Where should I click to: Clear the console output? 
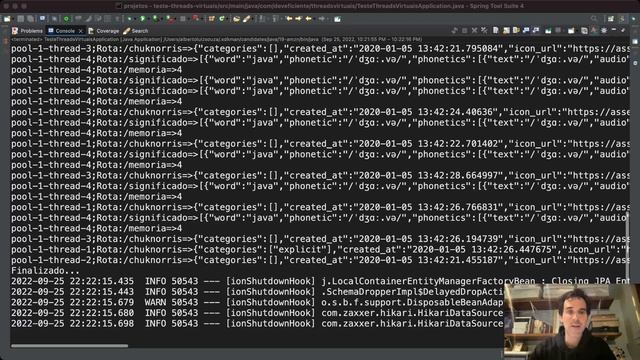496,30
